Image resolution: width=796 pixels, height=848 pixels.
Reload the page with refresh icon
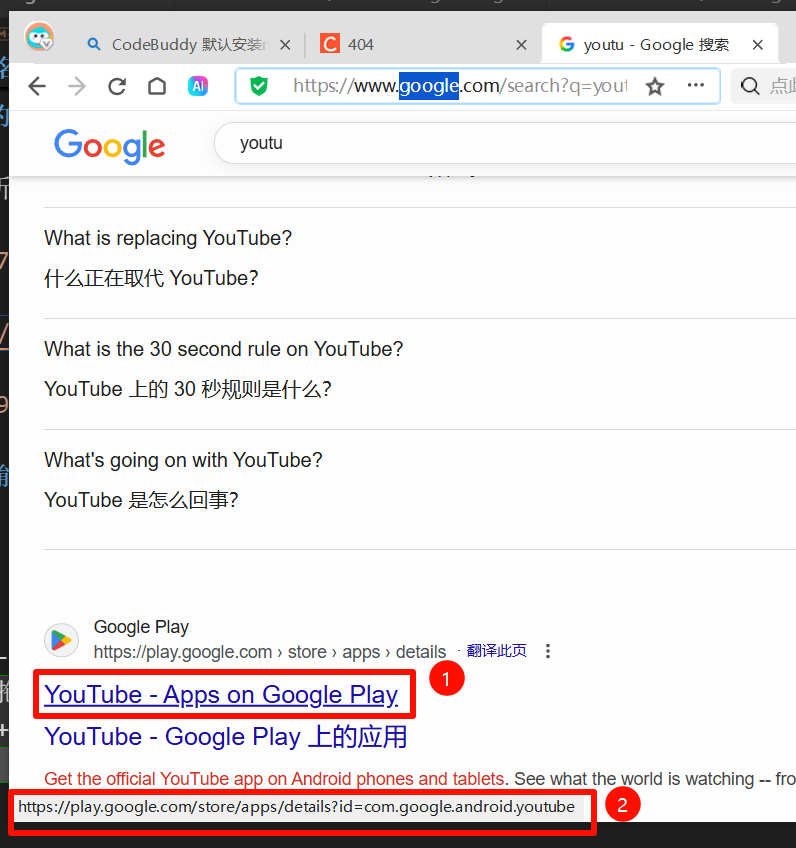tap(117, 86)
